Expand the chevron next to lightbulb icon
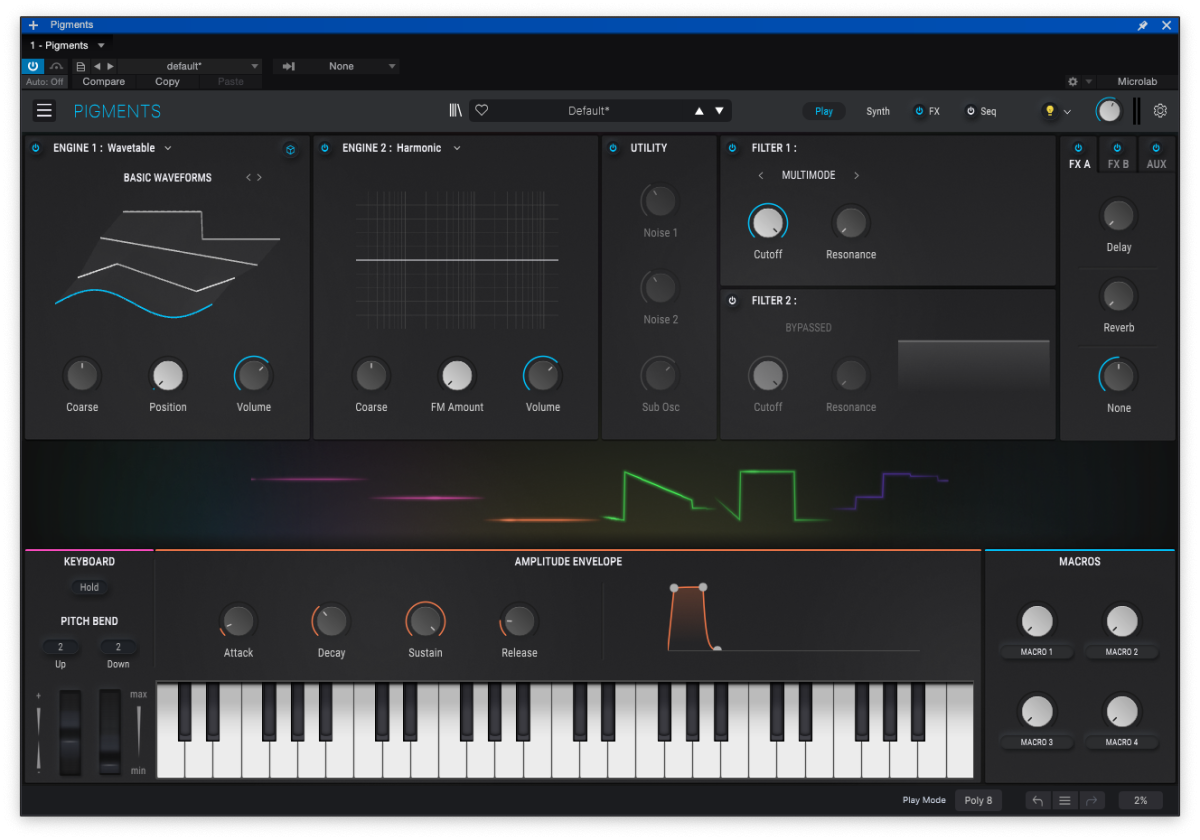Image resolution: width=1200 pixels, height=840 pixels. click(1067, 111)
